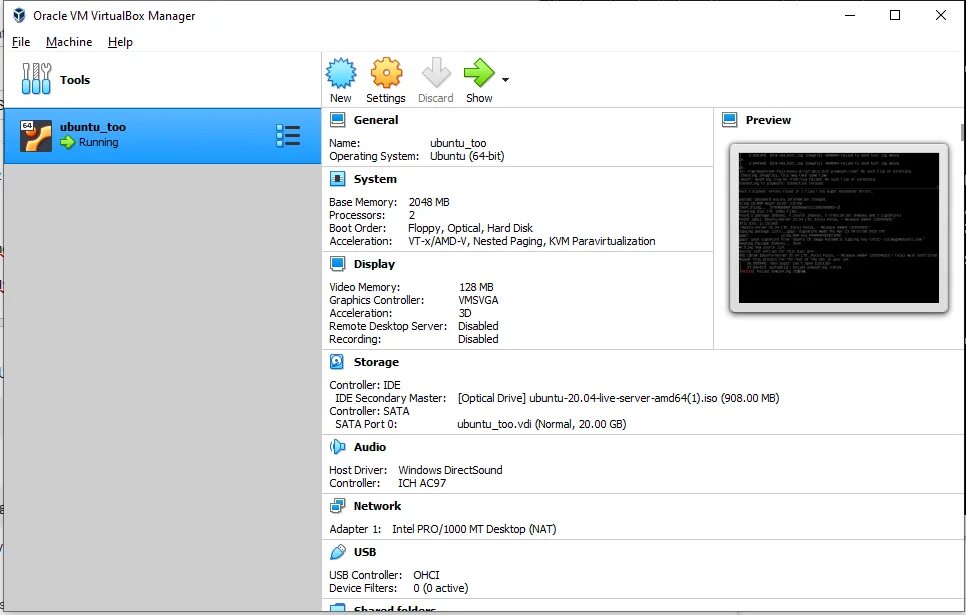Click the 'ubuntu_too.vdi (Normal, 20.00 GB)' entry

[542, 424]
